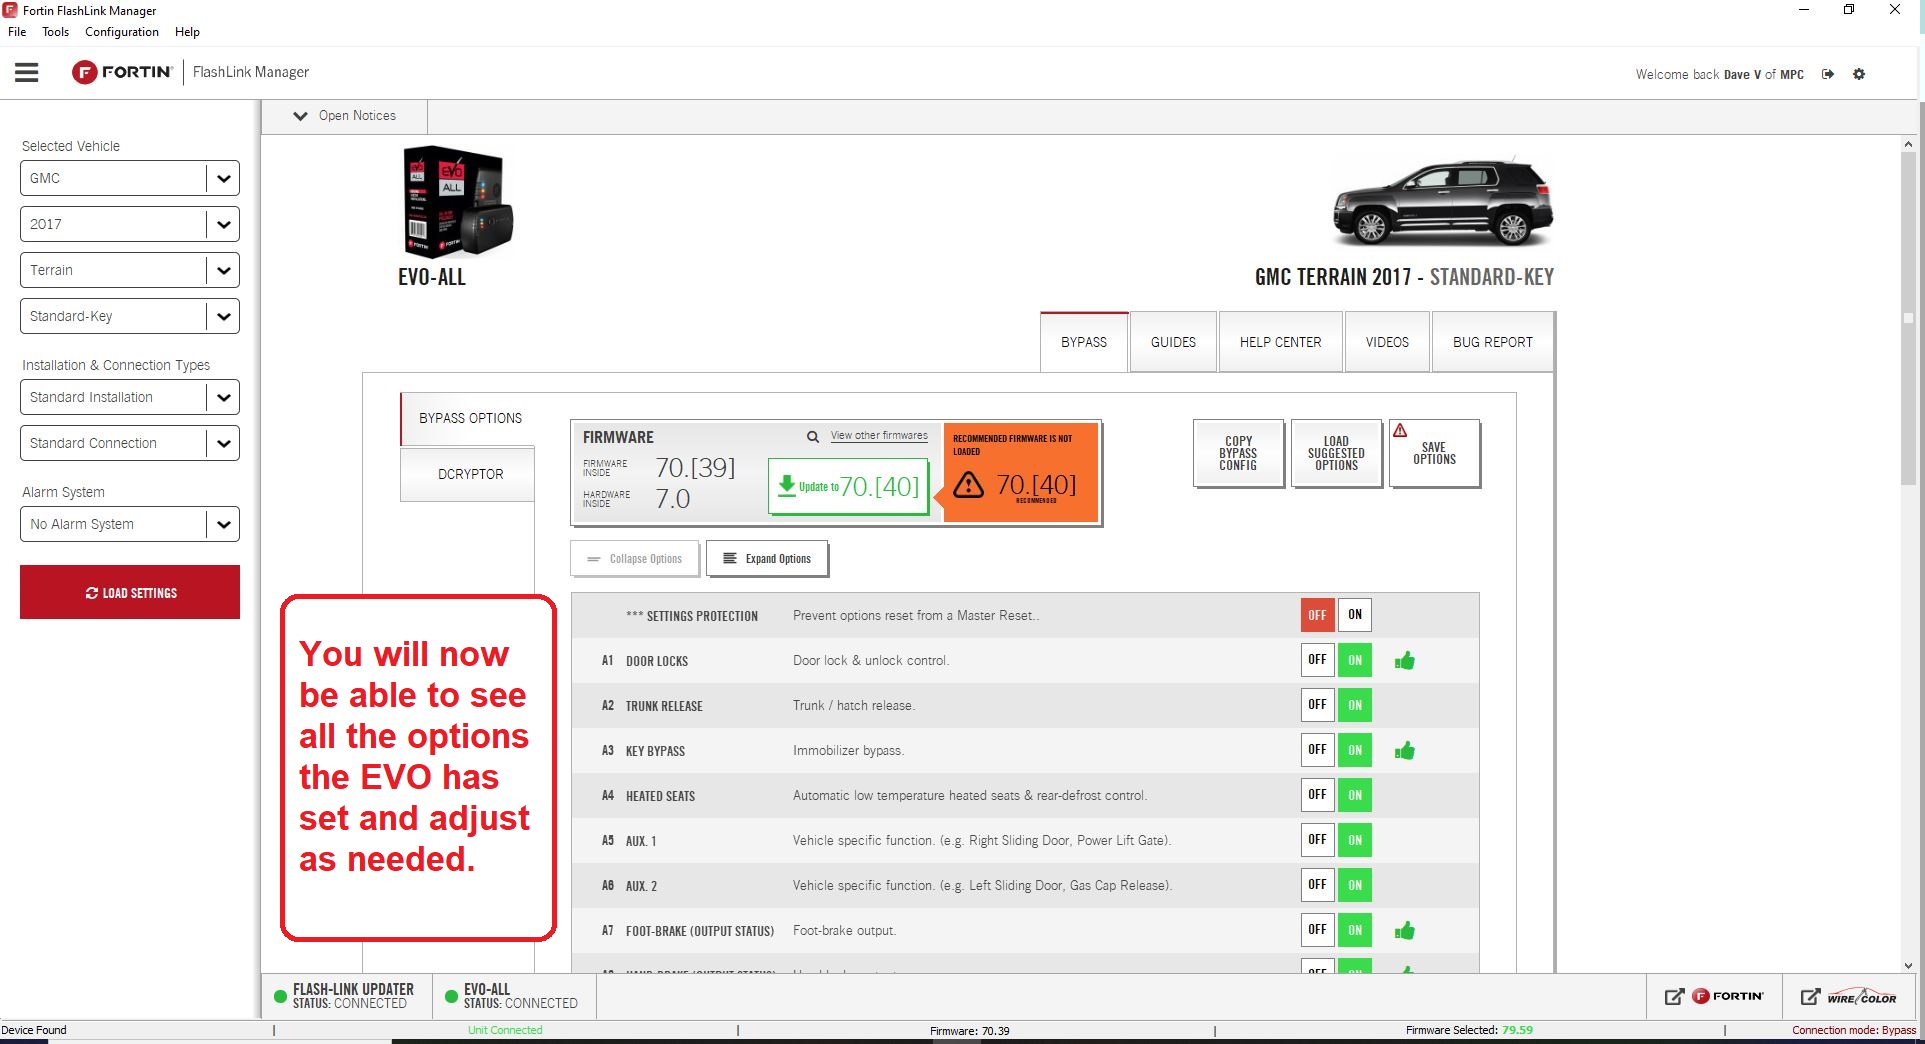Open the Terrain model dropdown
This screenshot has height=1044, width=1925.
coord(130,270)
